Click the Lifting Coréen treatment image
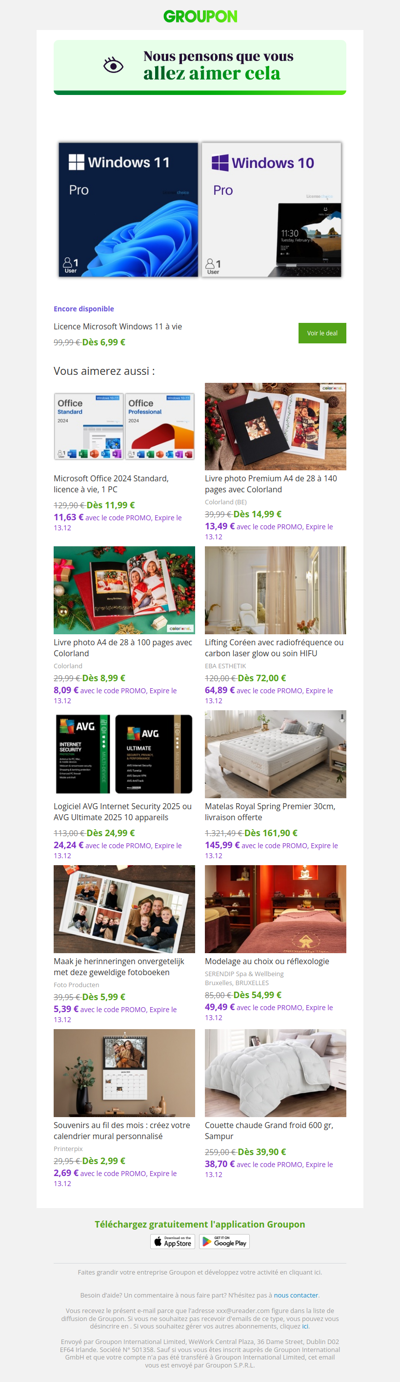The width and height of the screenshot is (400, 1382). click(275, 590)
